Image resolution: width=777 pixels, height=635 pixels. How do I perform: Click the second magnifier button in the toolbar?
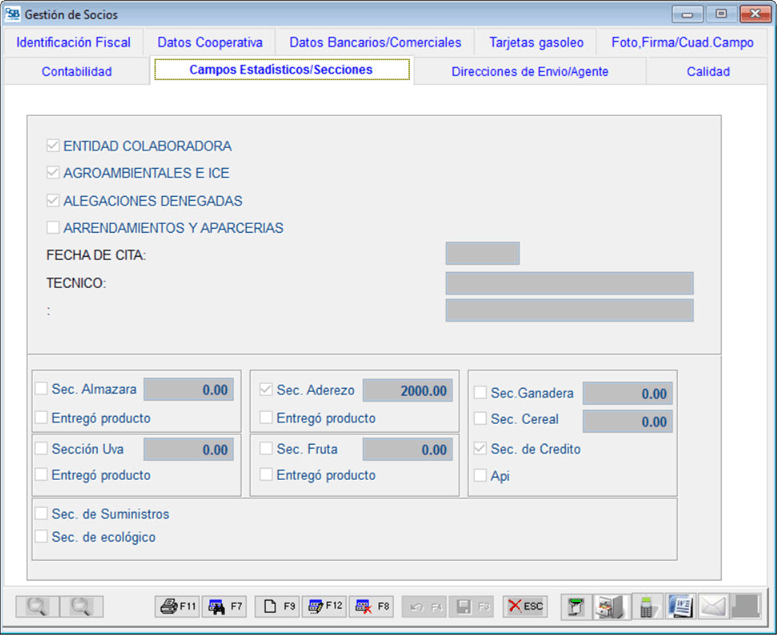[x=82, y=606]
